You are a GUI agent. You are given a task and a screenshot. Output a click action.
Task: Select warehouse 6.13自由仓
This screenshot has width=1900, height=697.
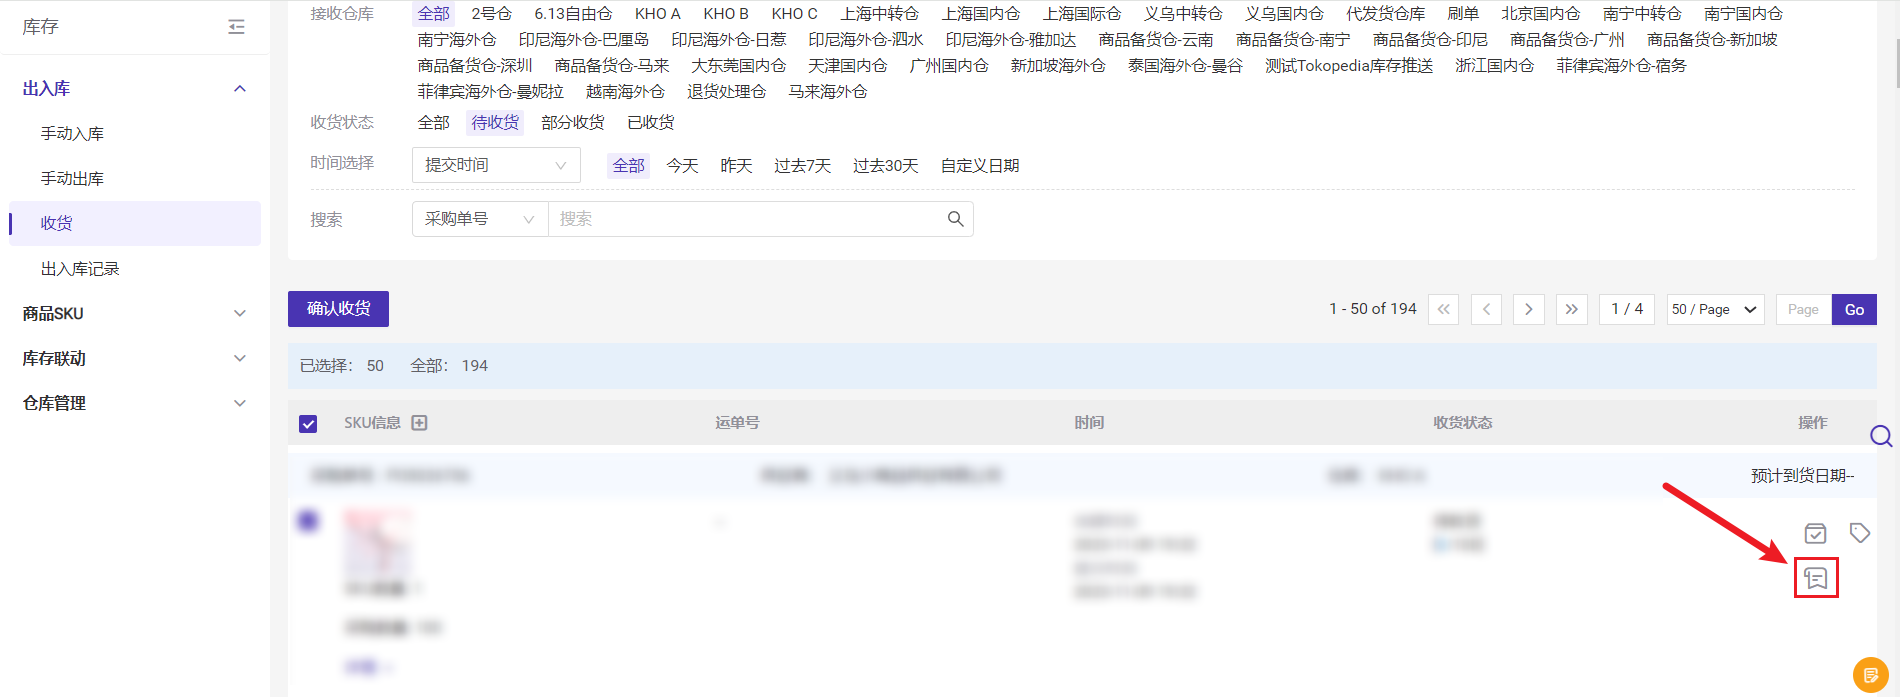tap(573, 13)
